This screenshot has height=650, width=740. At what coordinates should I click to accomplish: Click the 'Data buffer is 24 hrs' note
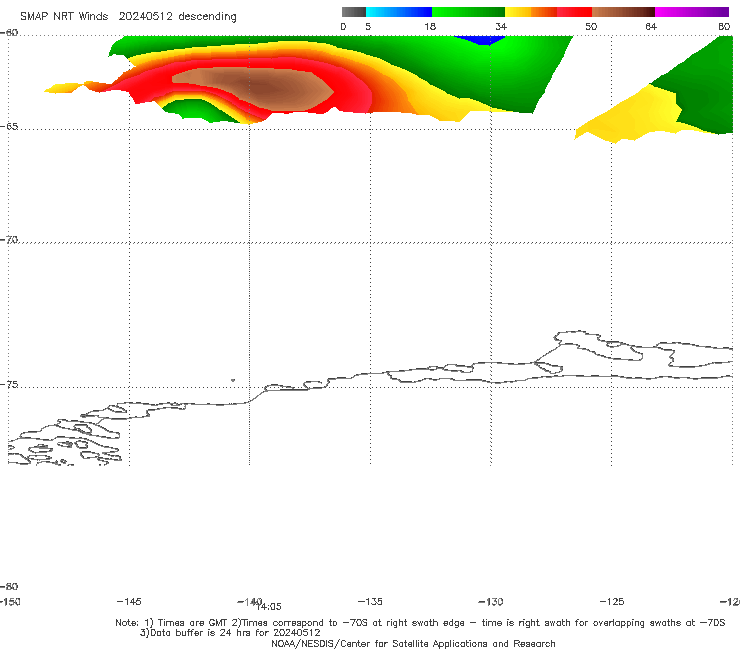[x=230, y=633]
